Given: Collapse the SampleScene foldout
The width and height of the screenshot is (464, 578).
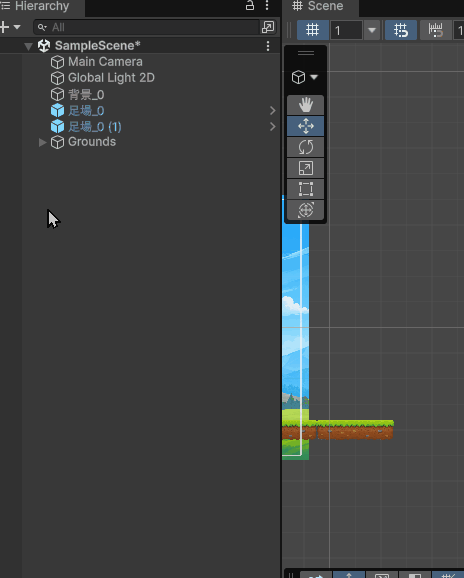Looking at the screenshot, I should [28, 46].
